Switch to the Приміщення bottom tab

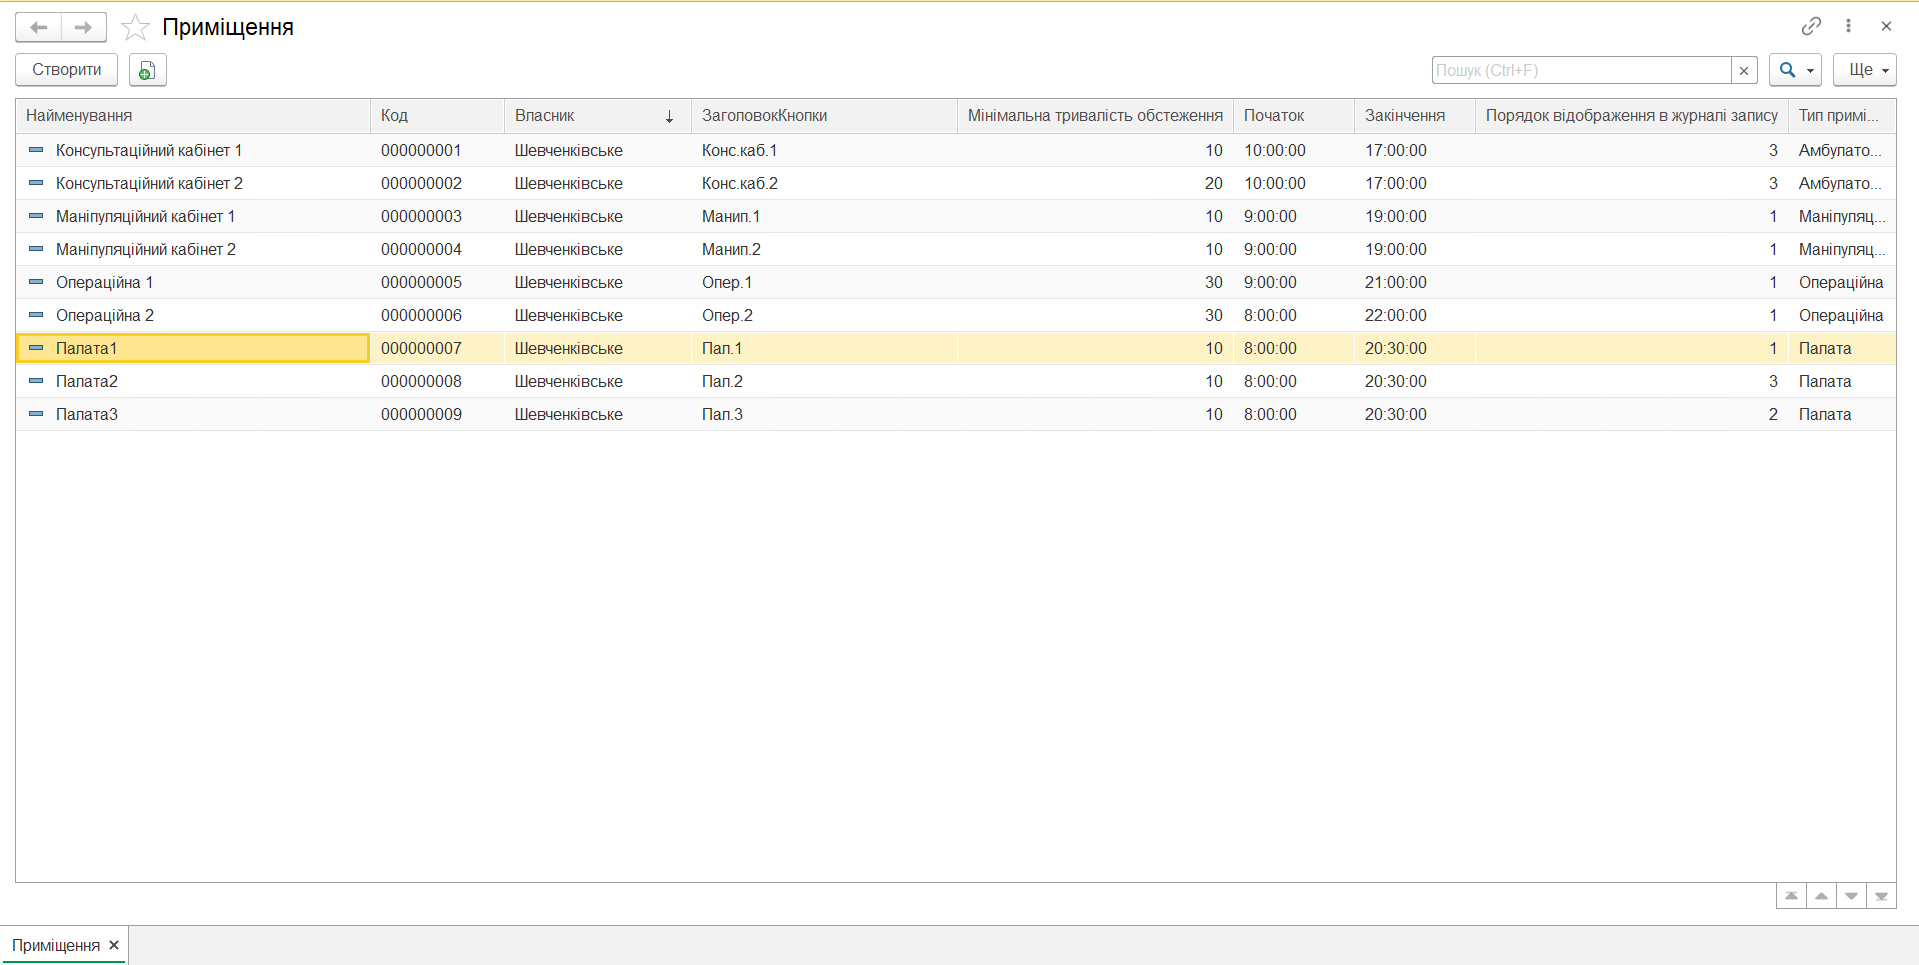point(56,945)
